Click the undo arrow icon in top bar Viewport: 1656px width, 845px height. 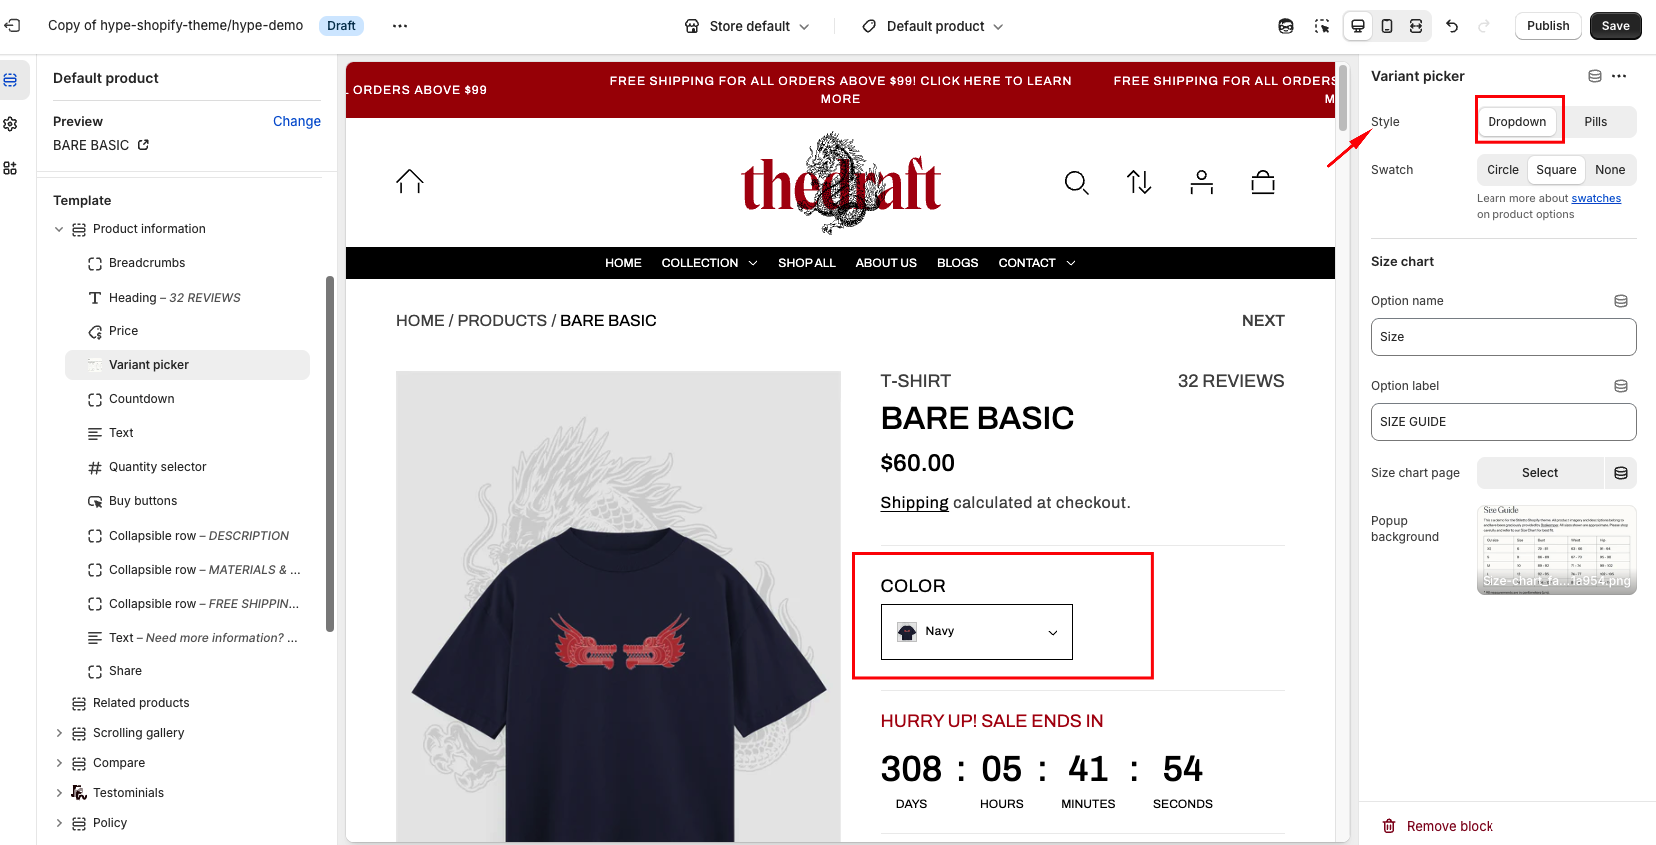click(1452, 26)
